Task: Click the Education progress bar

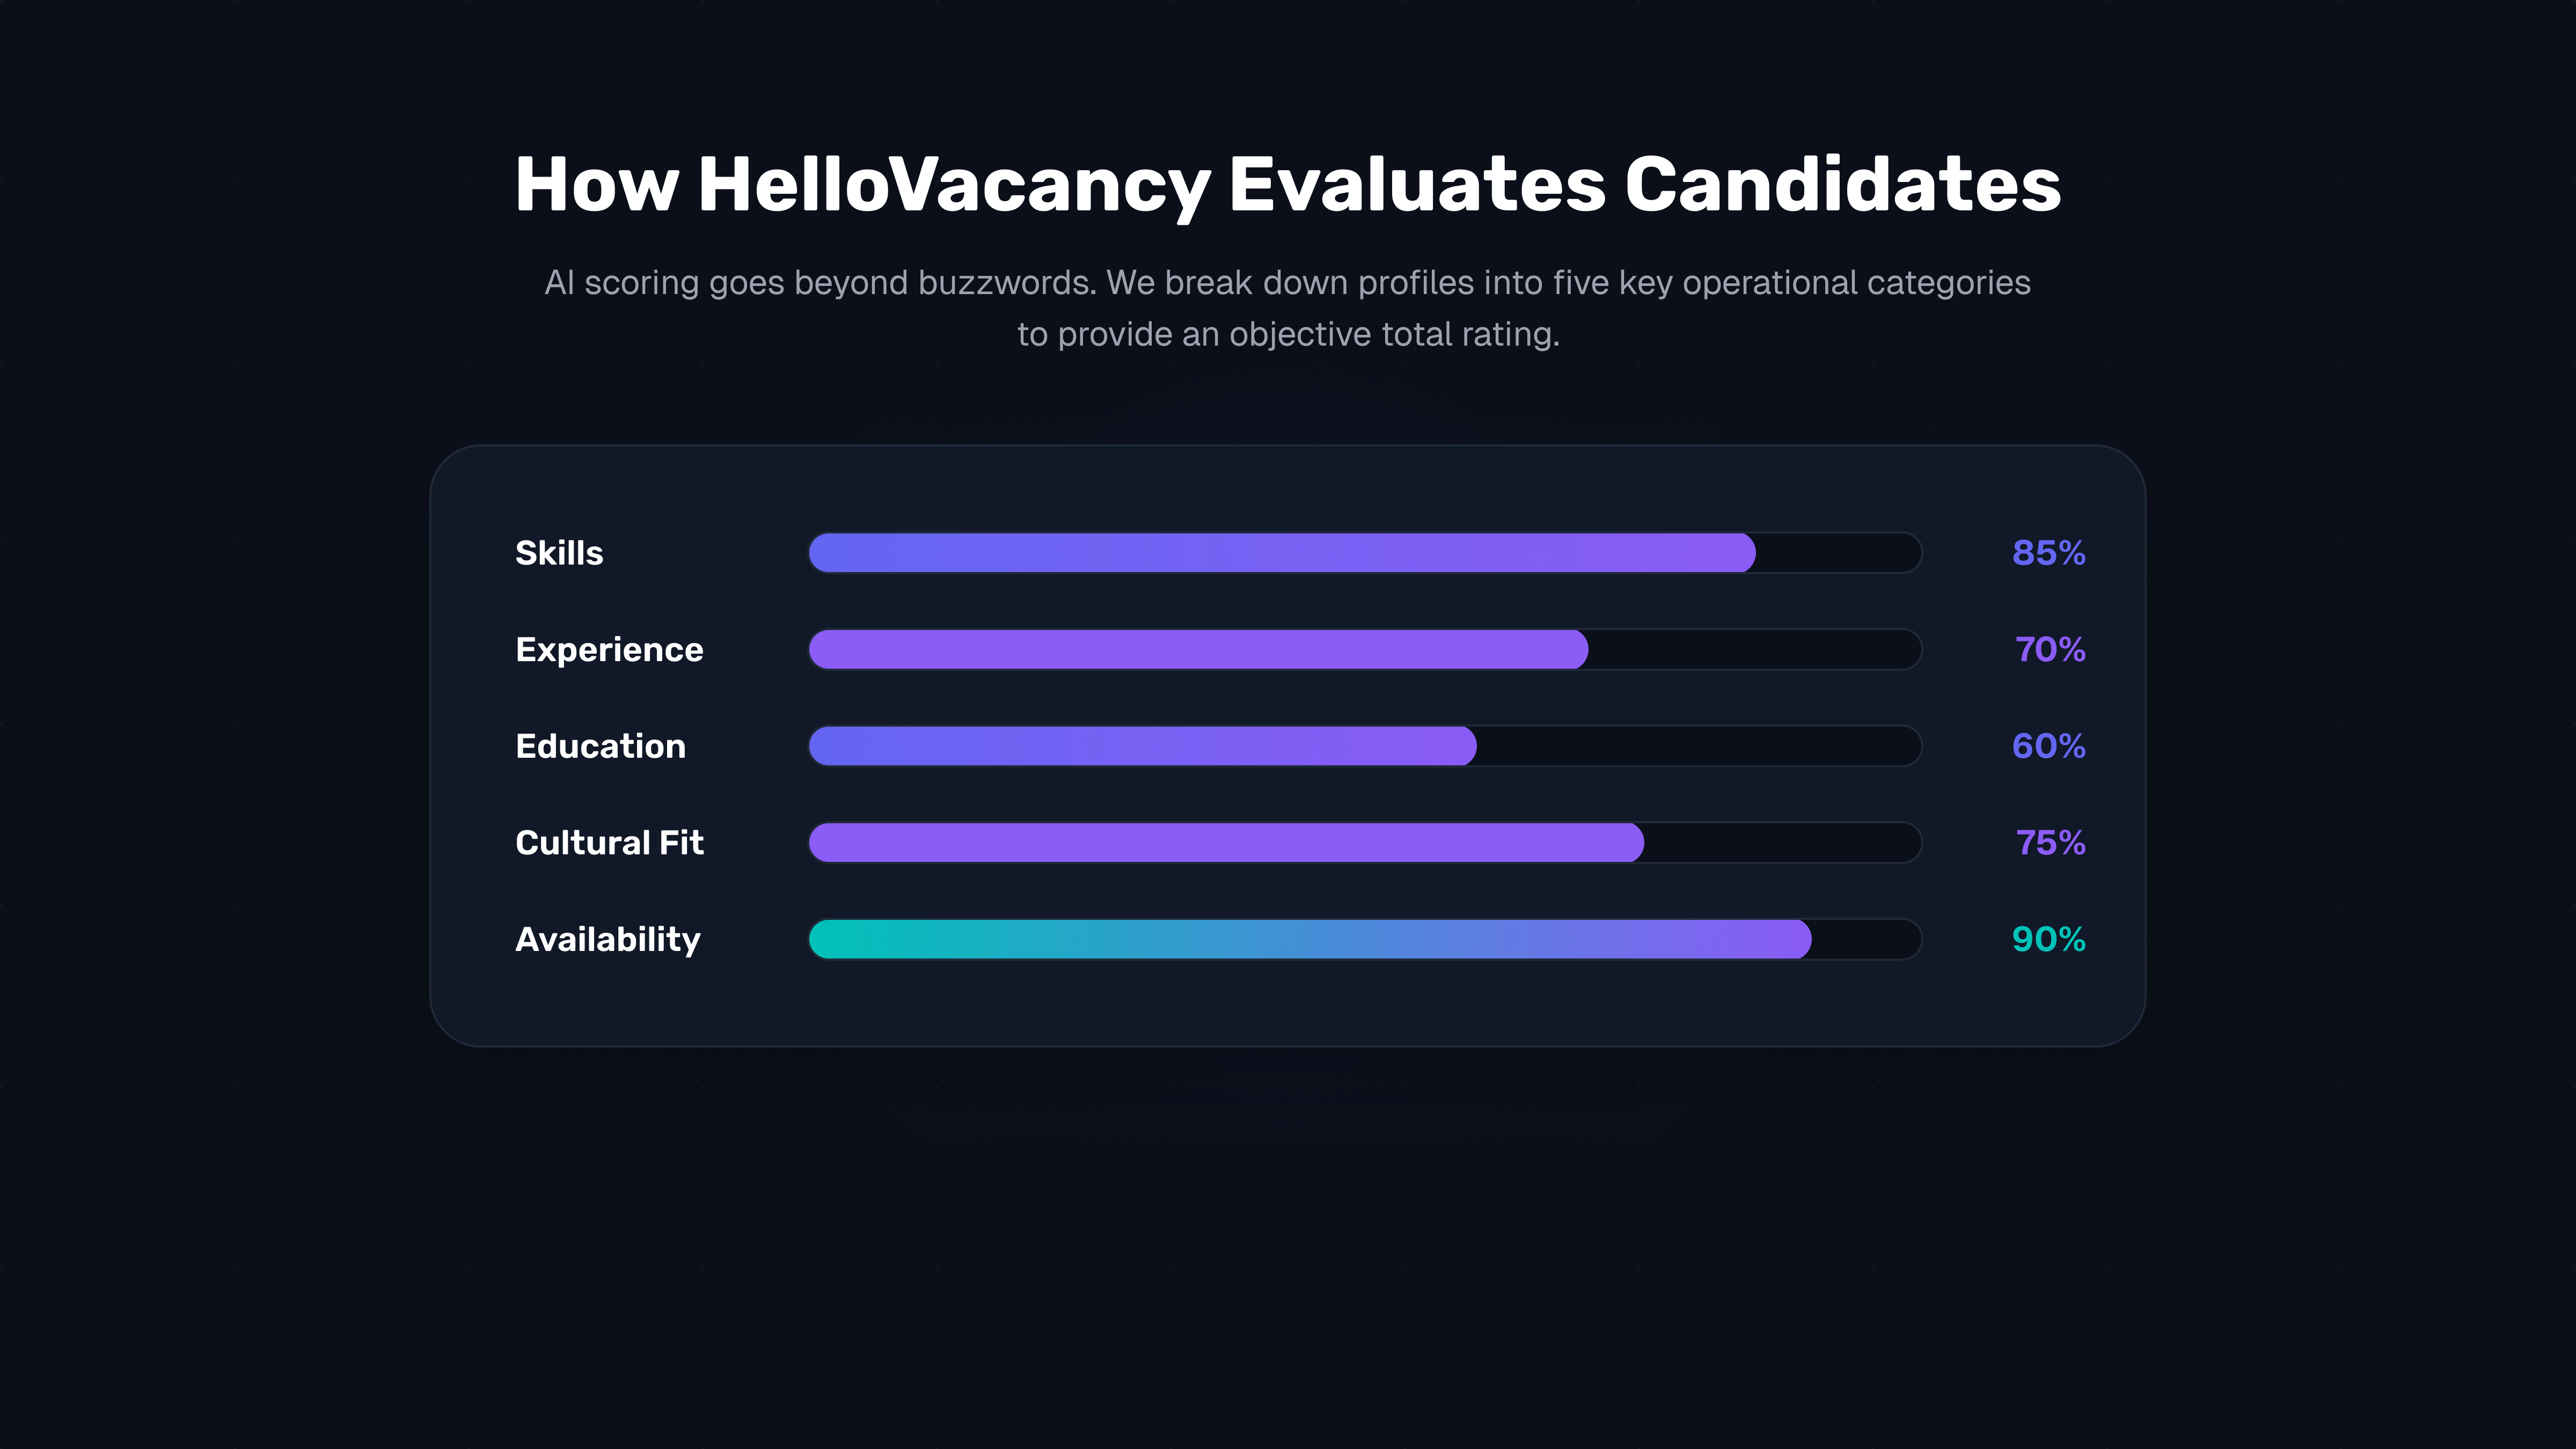Action: pyautogui.click(x=1364, y=746)
